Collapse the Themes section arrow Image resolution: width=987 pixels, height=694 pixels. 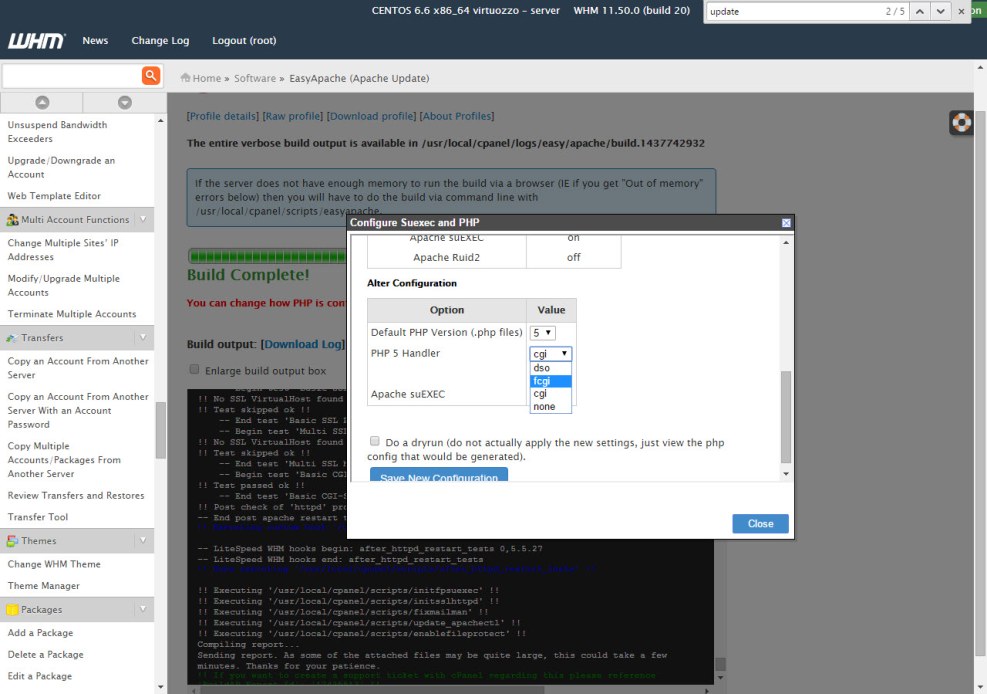(143, 541)
